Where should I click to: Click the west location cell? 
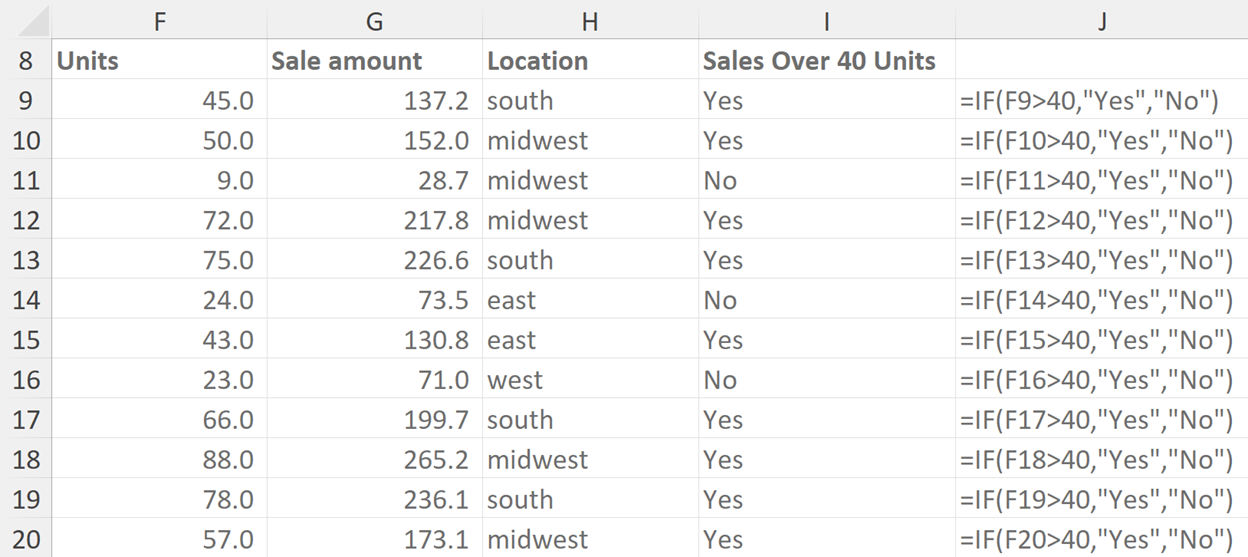tap(589, 380)
